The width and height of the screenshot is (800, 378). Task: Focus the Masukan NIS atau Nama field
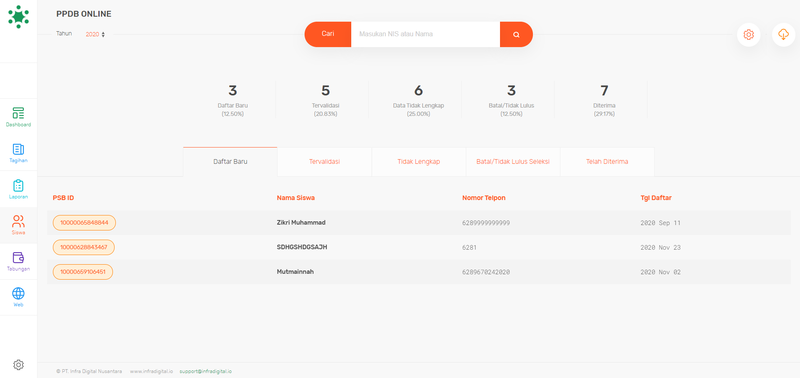pos(426,34)
